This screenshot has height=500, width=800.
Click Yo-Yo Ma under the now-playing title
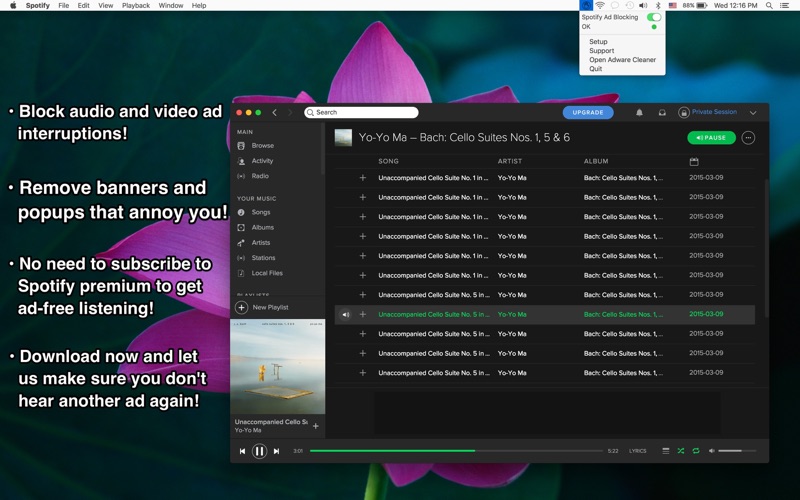(248, 431)
